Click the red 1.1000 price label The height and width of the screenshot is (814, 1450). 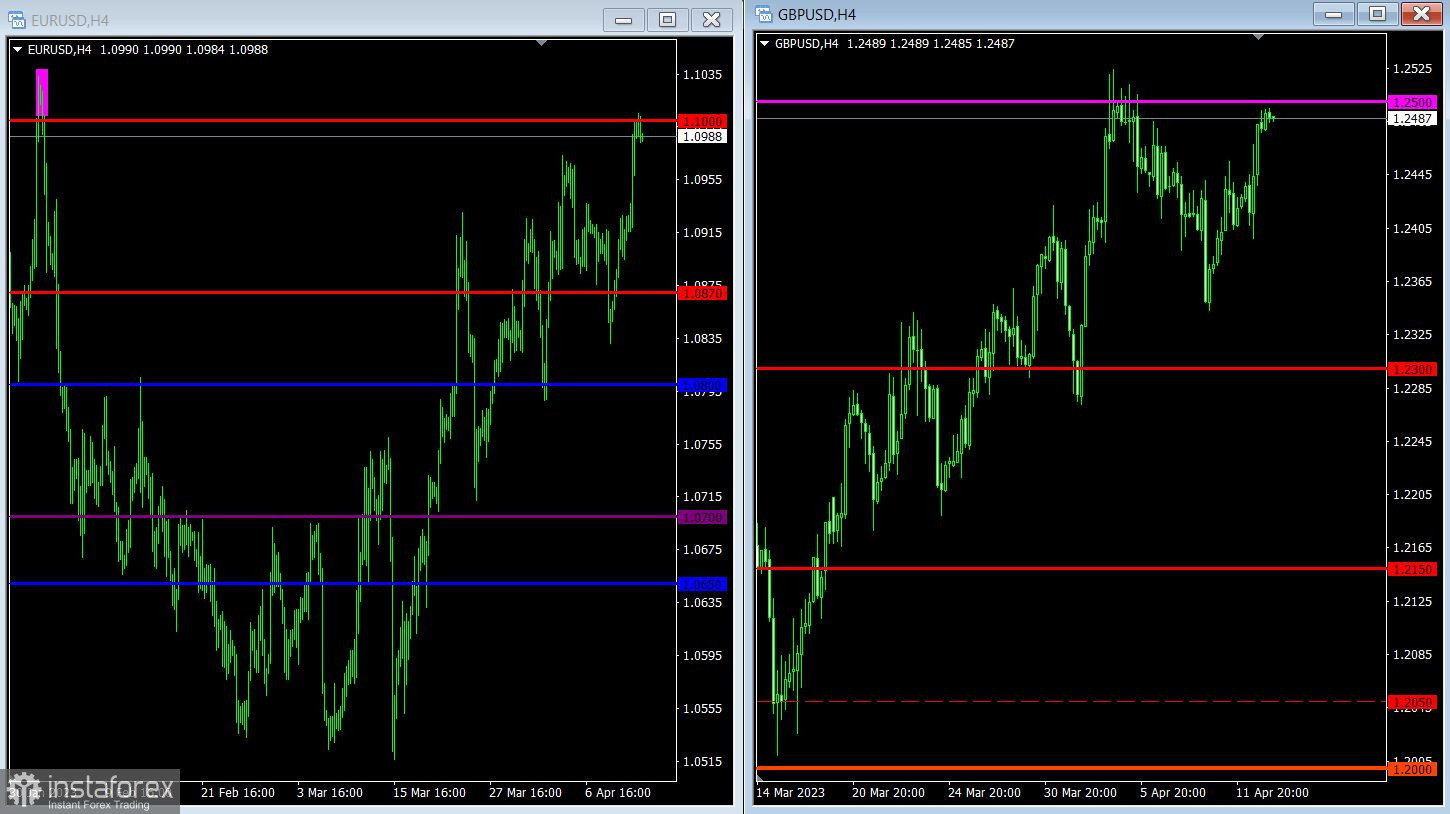click(702, 121)
